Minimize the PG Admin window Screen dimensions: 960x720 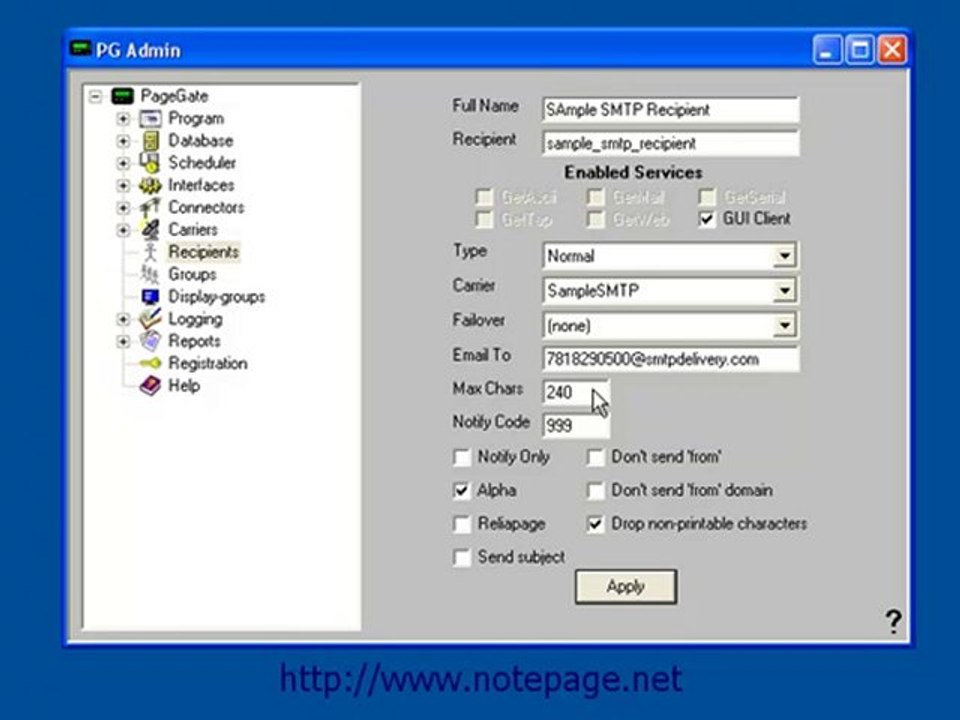[x=827, y=50]
